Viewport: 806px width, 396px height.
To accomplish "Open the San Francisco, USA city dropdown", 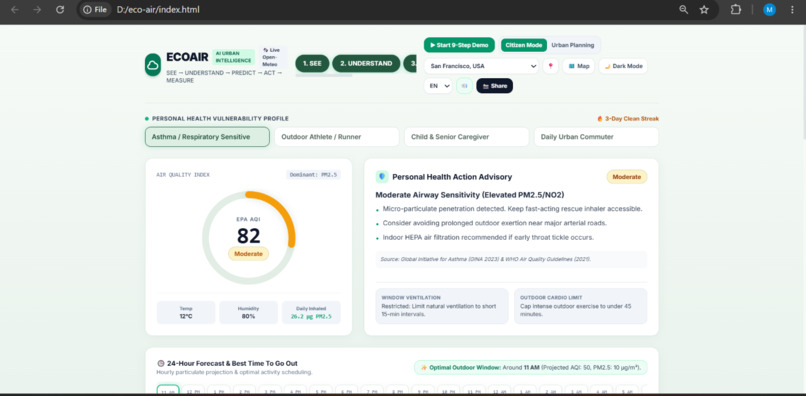I will coord(481,66).
